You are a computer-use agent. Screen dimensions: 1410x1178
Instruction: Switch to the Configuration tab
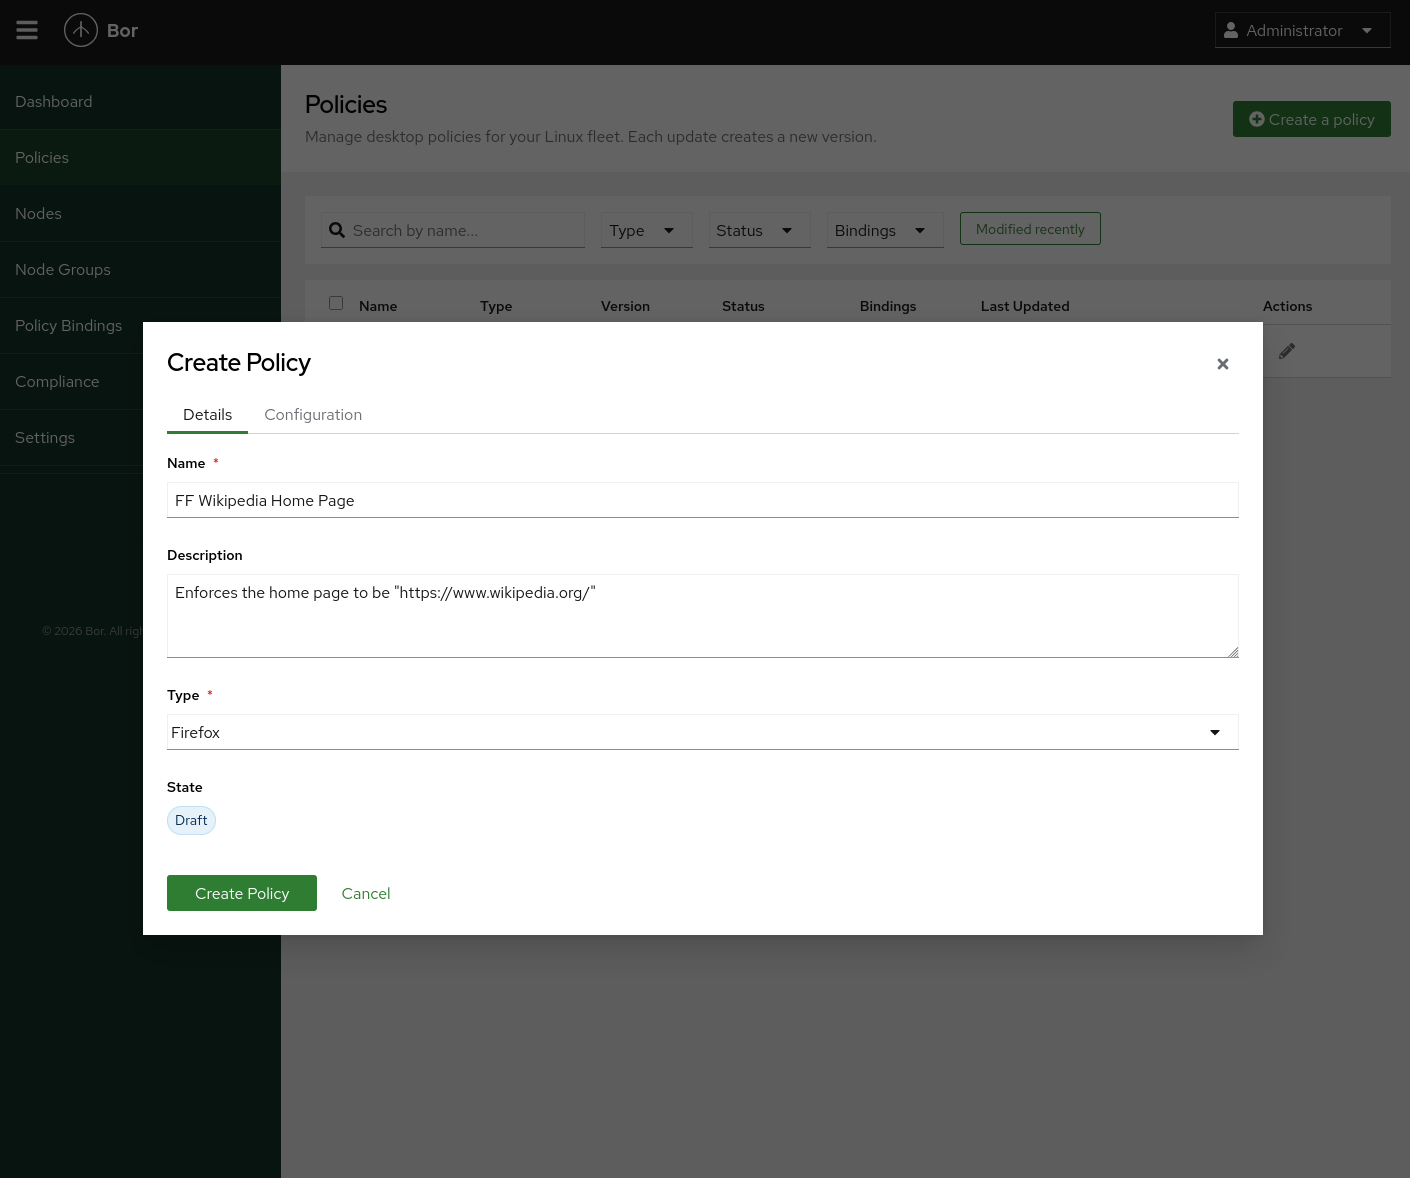pyautogui.click(x=313, y=414)
